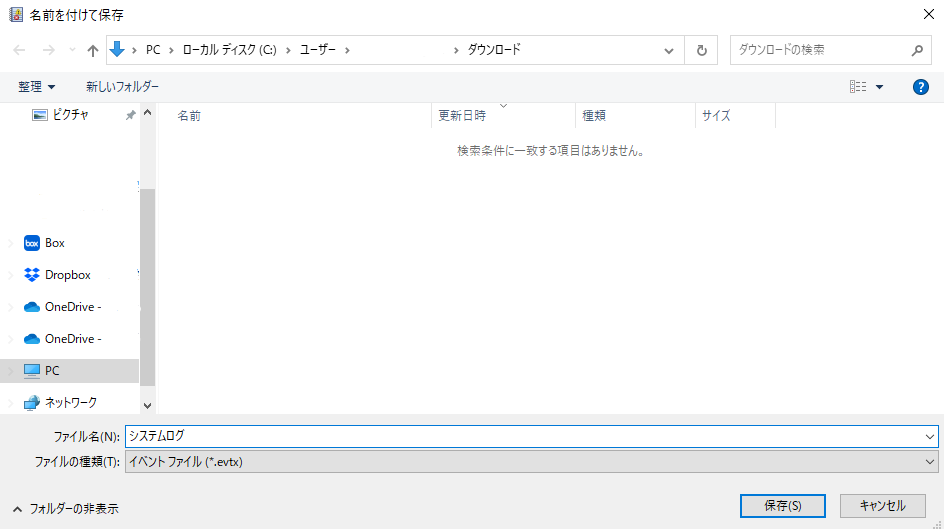Viewport: 944px width, 529px height.
Task: Expand the Box tree node
Action: coord(10,243)
